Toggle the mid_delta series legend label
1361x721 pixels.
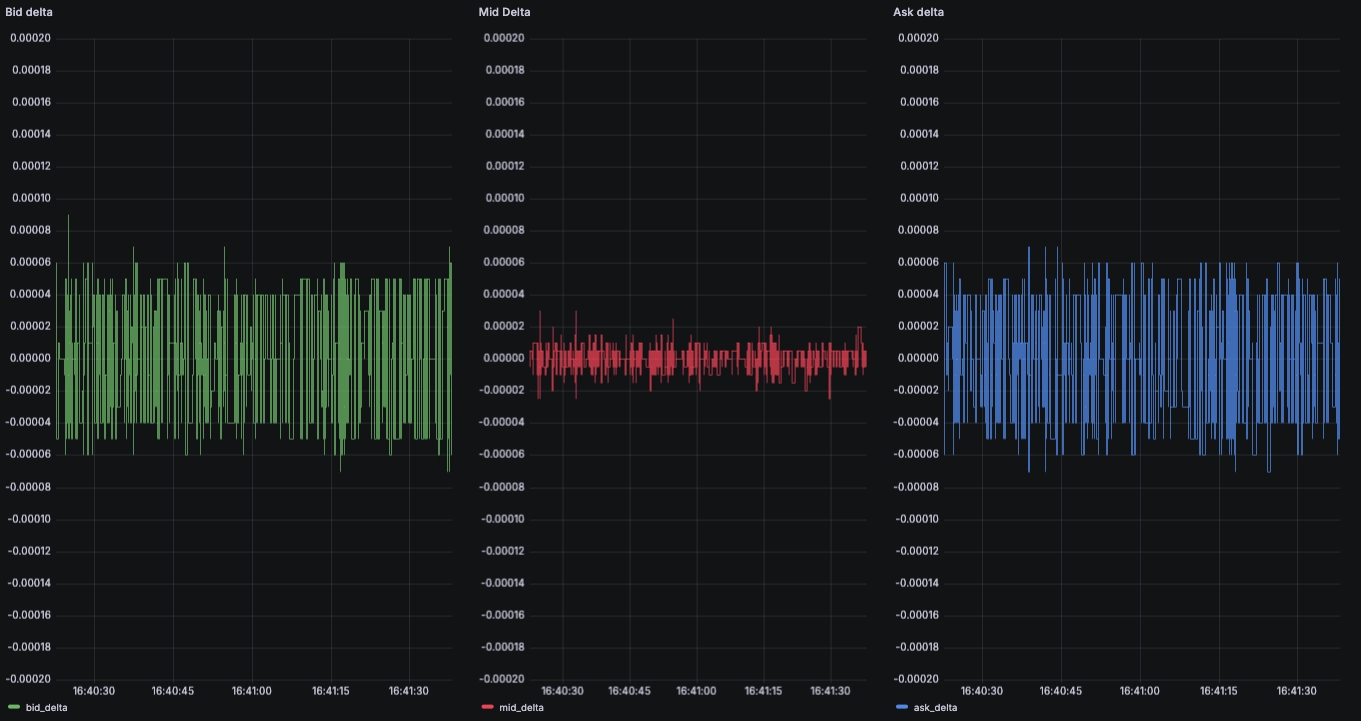point(522,707)
